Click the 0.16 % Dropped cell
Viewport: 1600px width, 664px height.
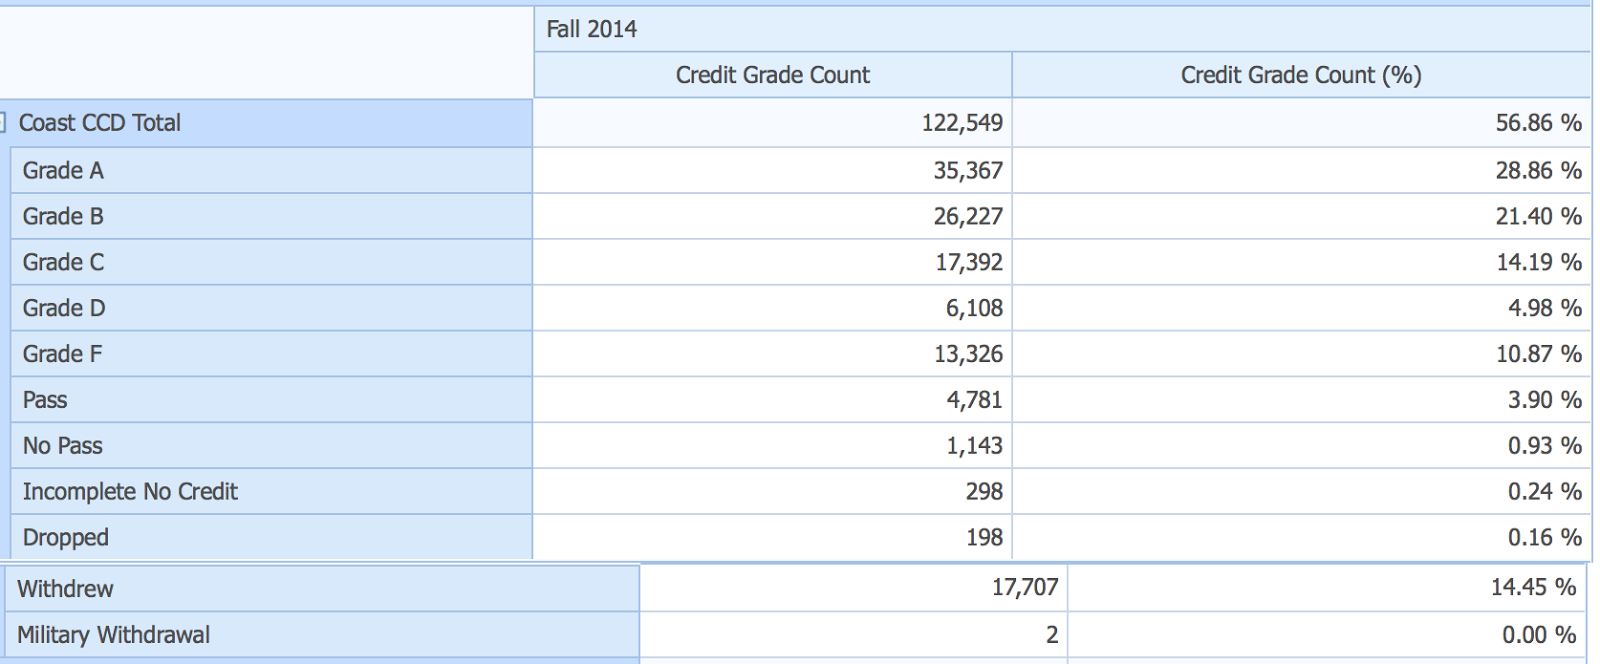click(1301, 538)
